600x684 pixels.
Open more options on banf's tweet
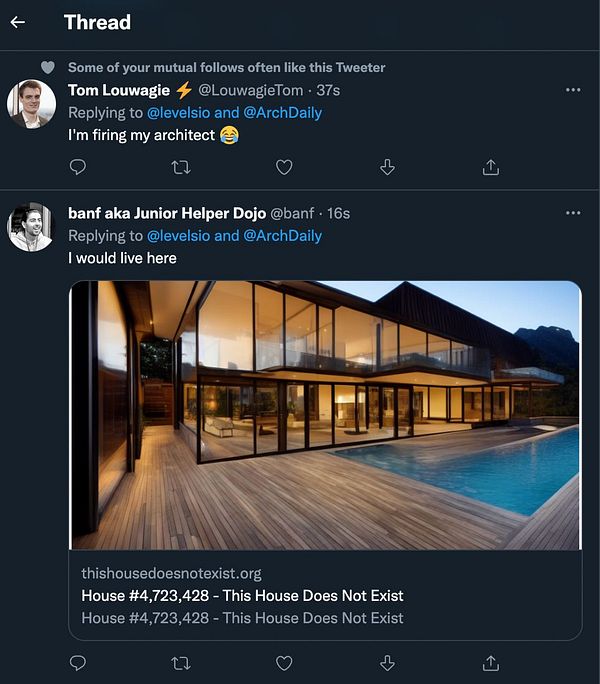[x=573, y=213]
